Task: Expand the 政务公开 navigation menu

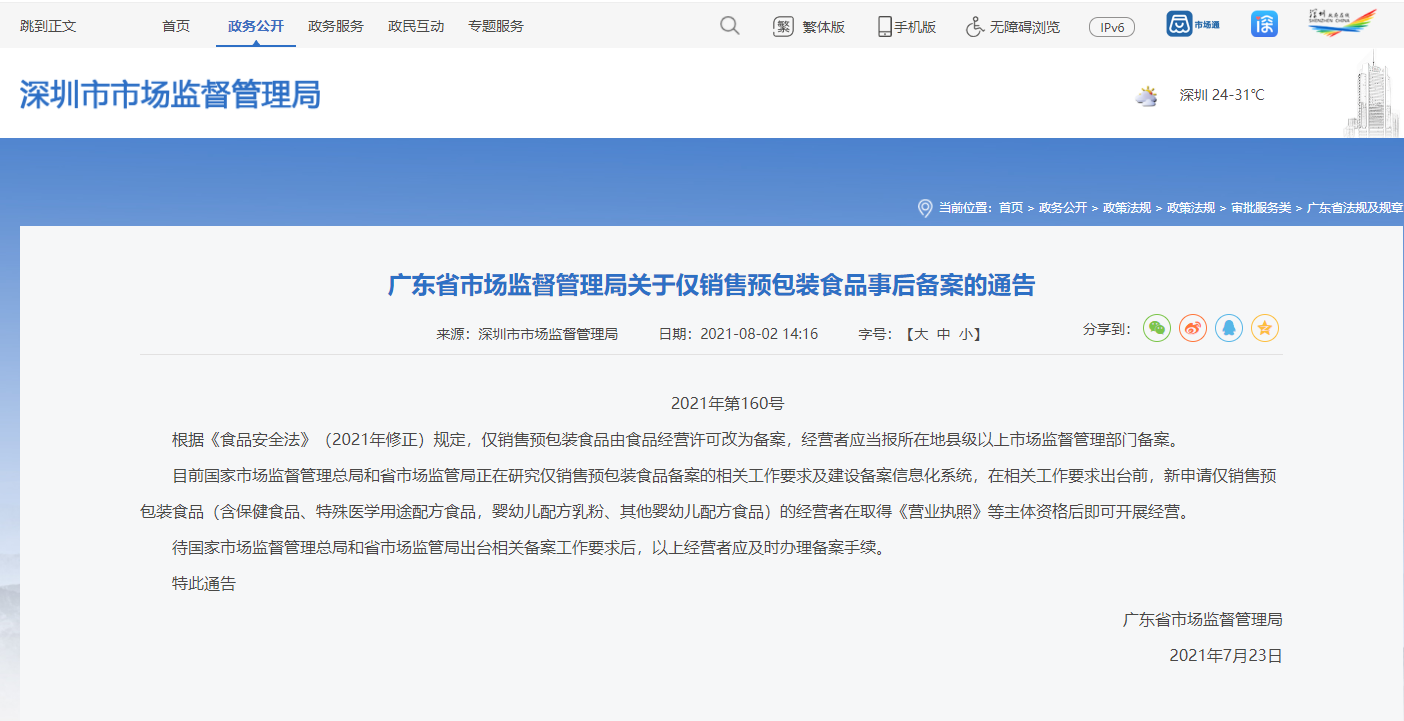Action: click(x=253, y=26)
